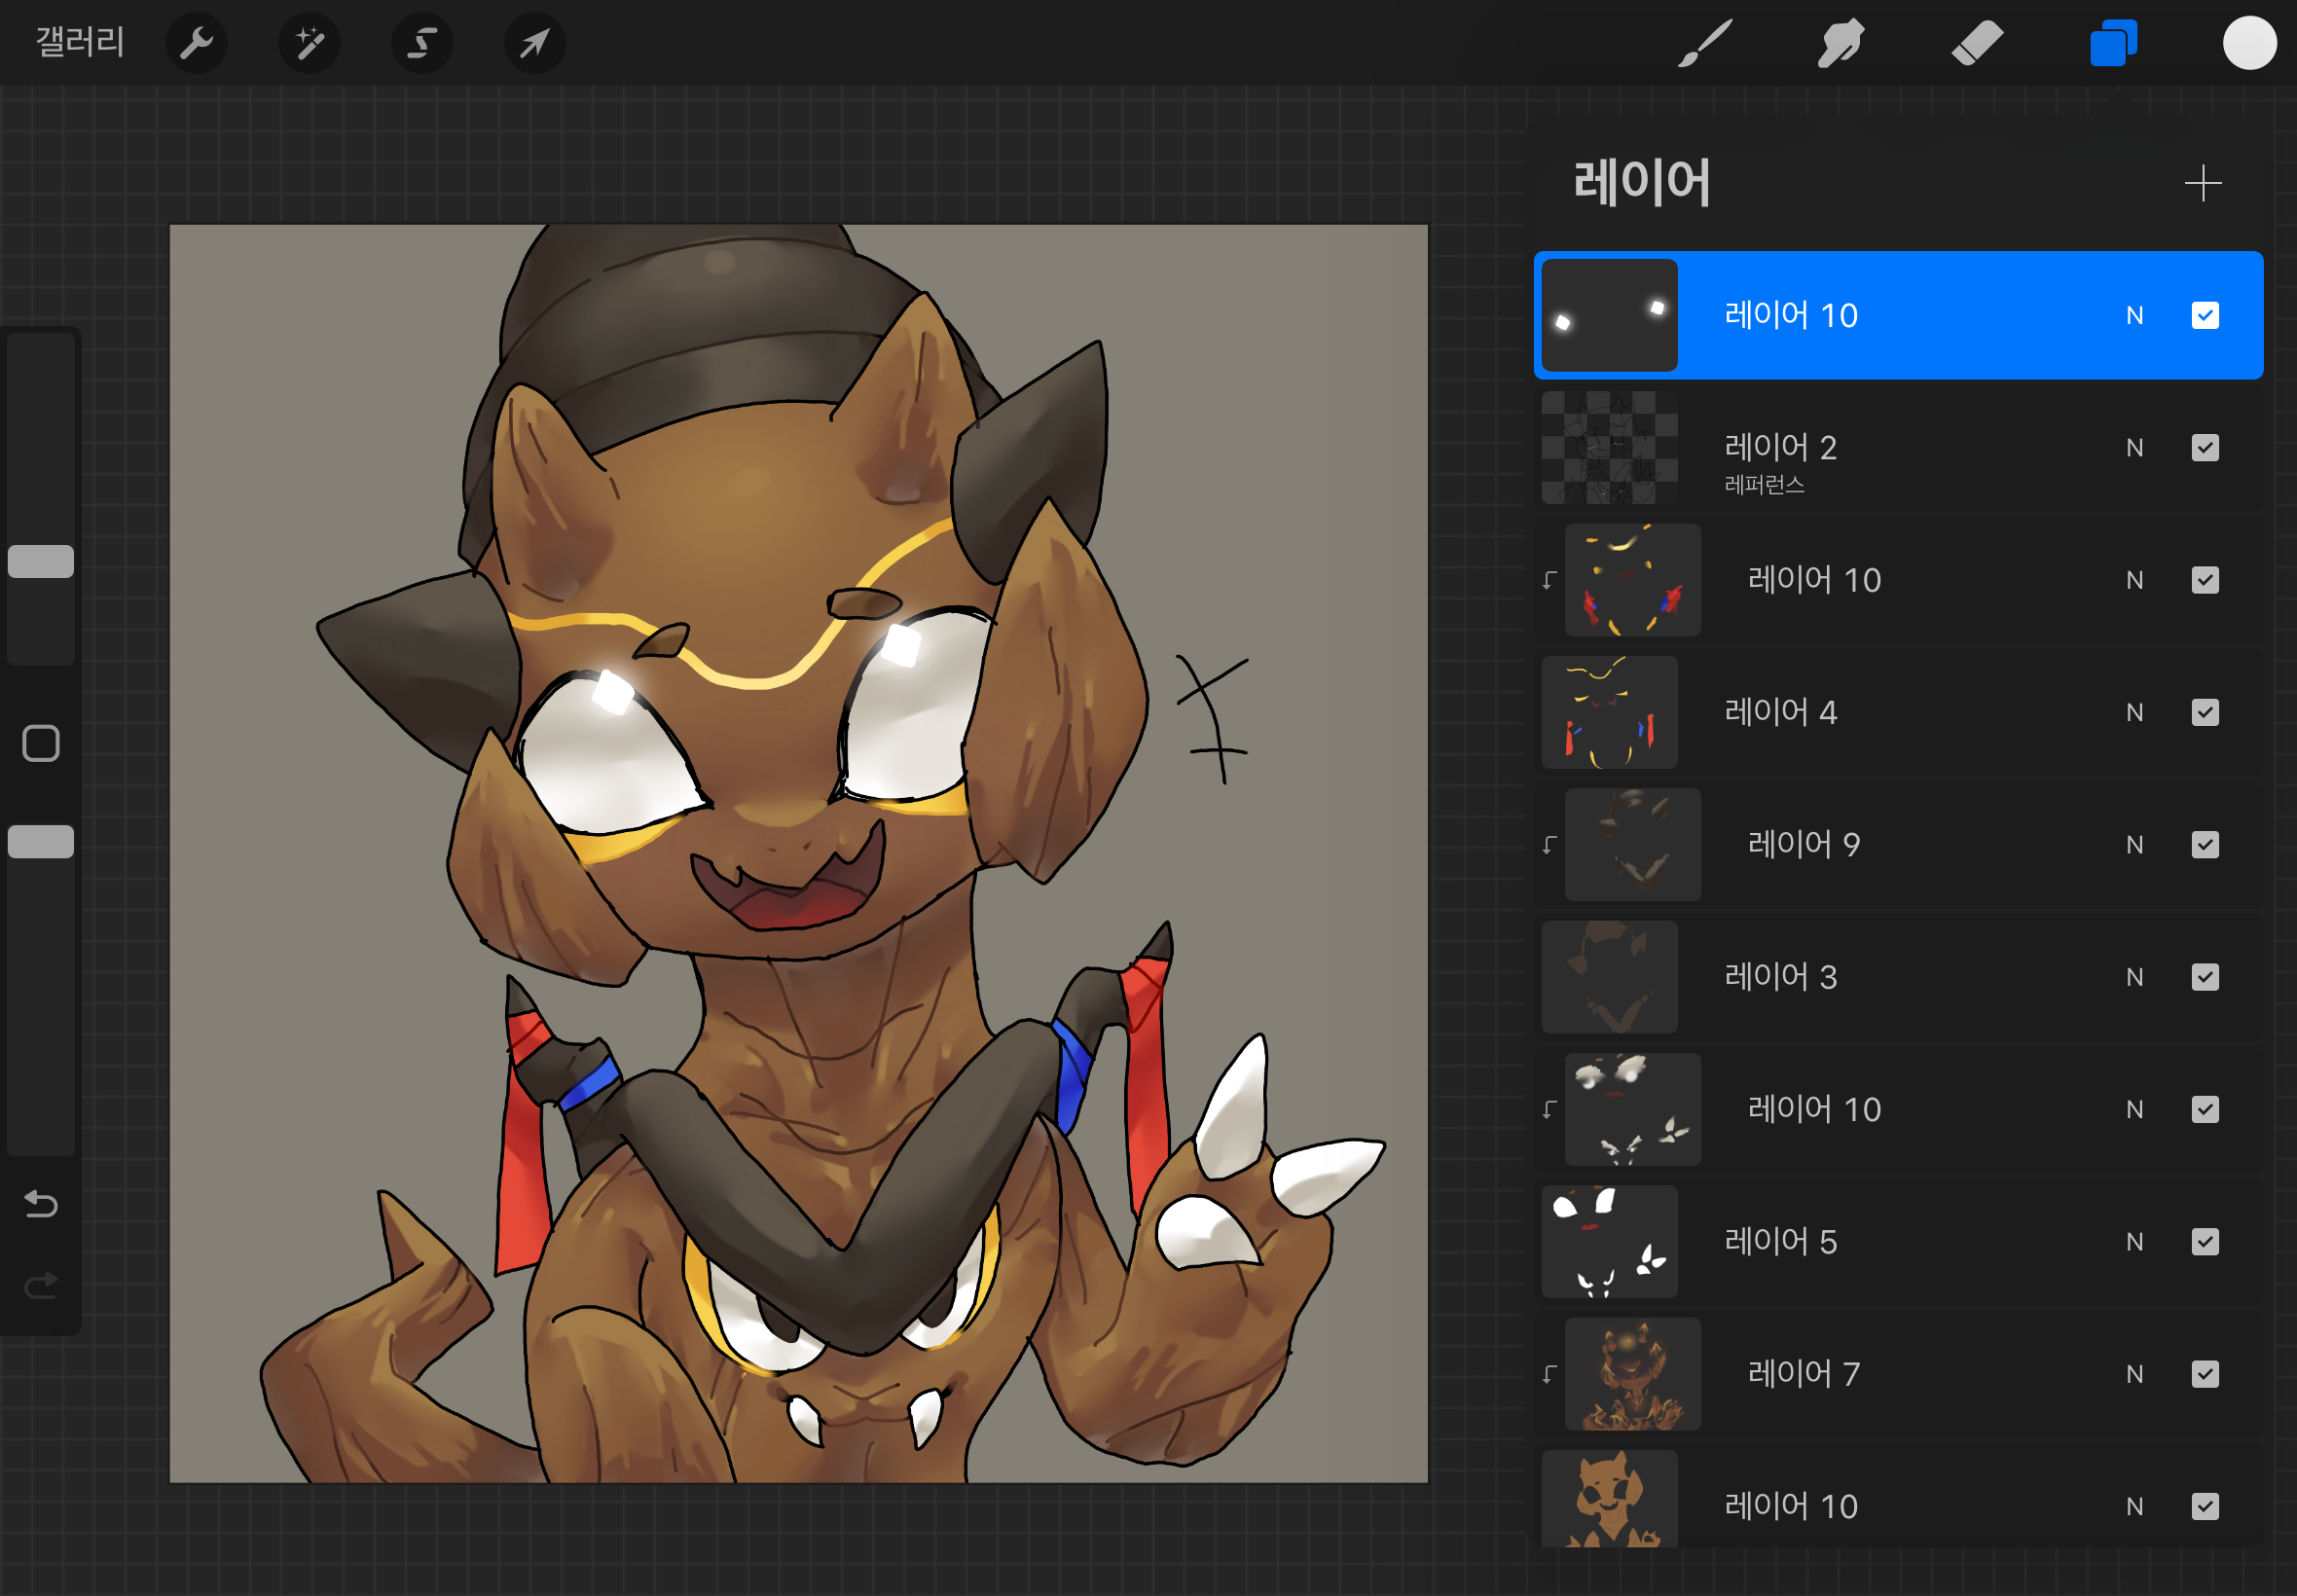Tap the undo arrow in sidebar
This screenshot has width=2297, height=1596.
coord(41,1204)
